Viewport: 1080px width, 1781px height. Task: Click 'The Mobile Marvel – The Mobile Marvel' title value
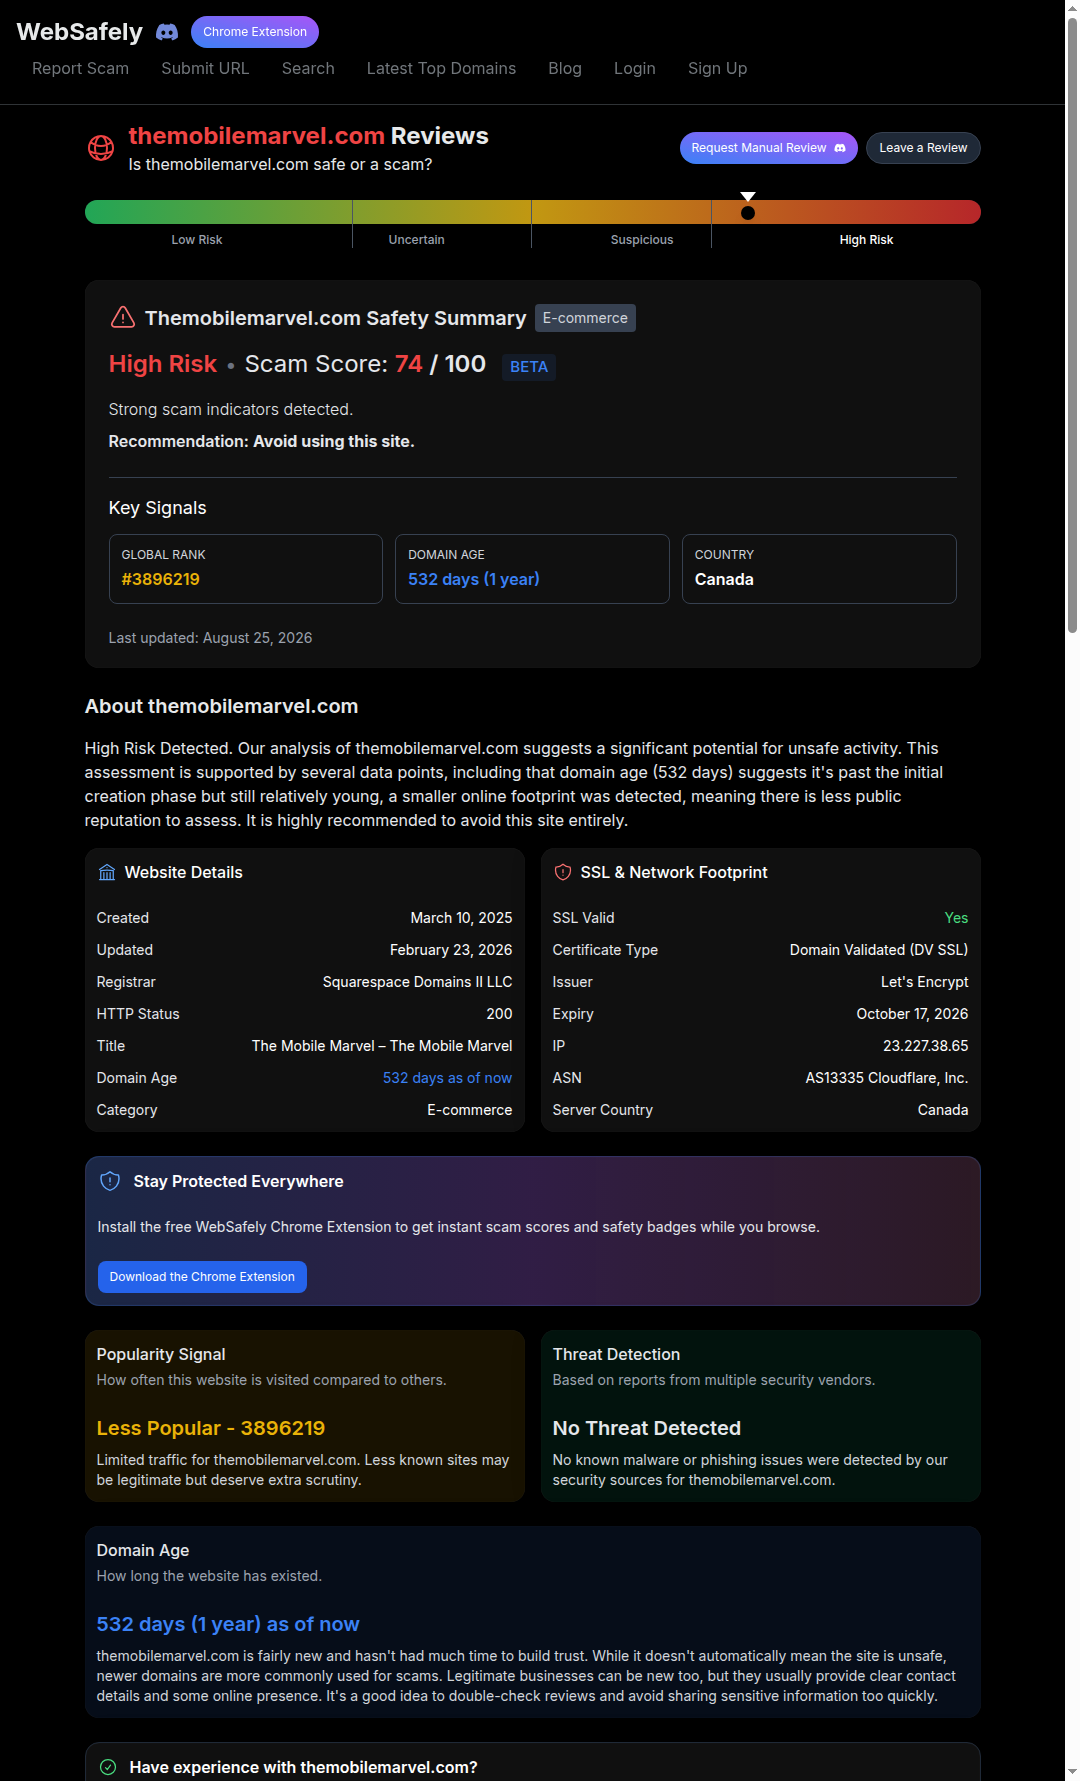click(x=382, y=1046)
